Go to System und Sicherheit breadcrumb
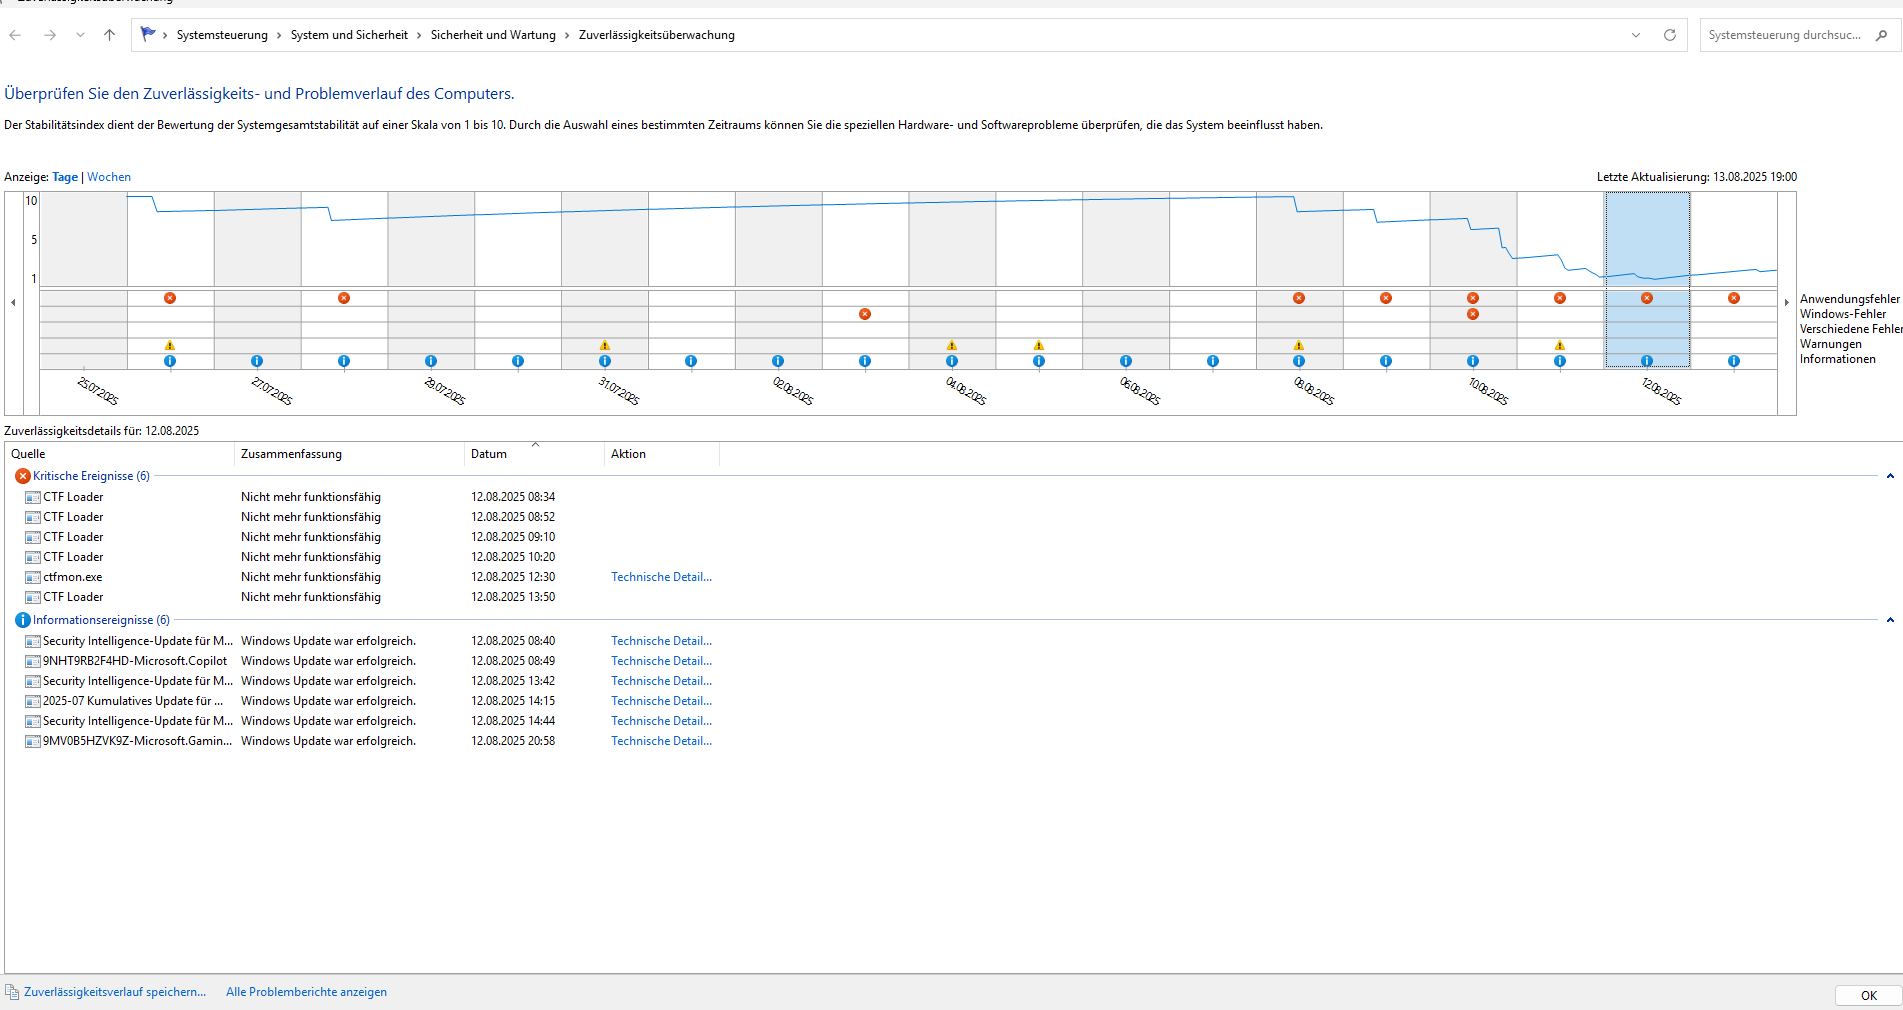The height and width of the screenshot is (1010, 1903). [x=349, y=35]
